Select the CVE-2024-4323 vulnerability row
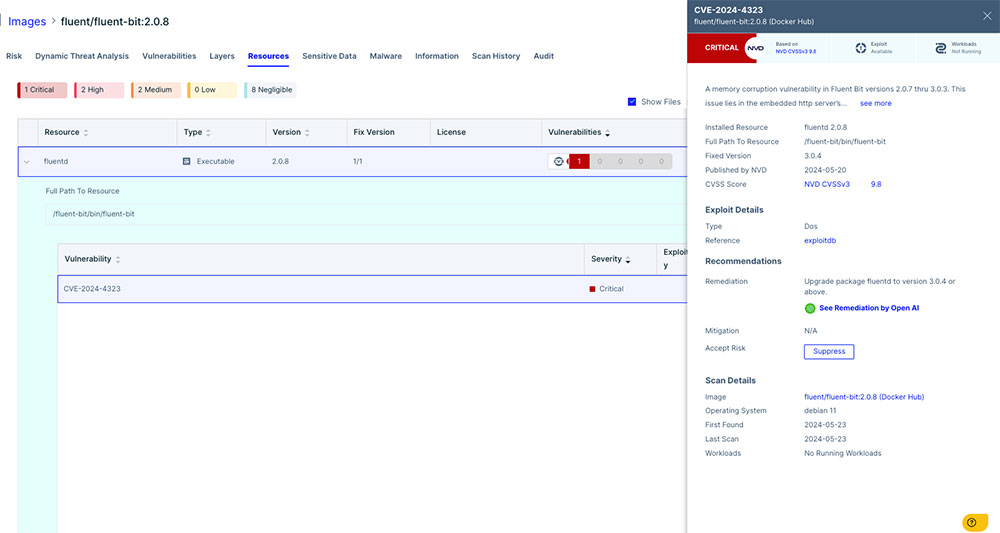The width and height of the screenshot is (1000, 533). pyautogui.click(x=372, y=289)
